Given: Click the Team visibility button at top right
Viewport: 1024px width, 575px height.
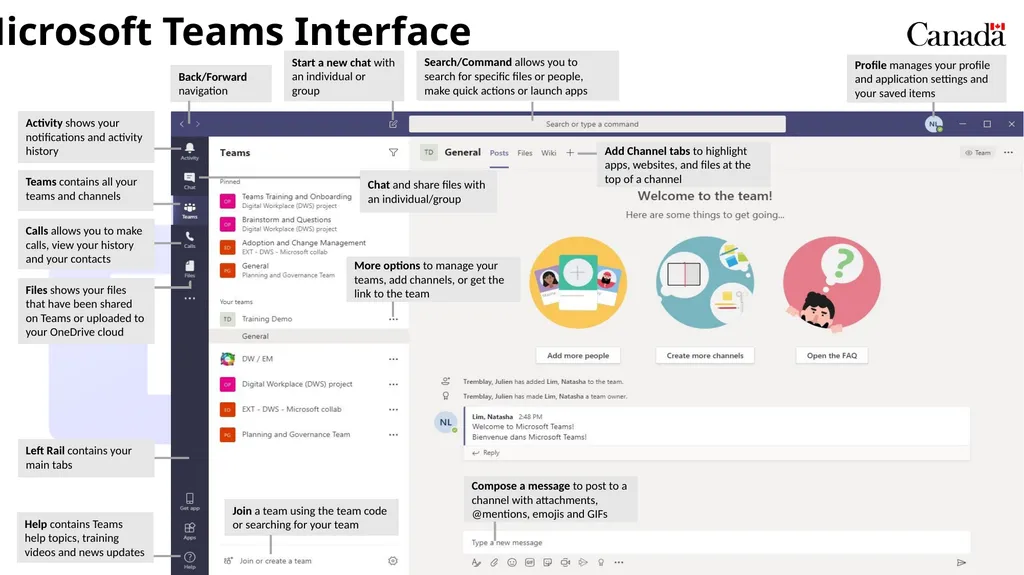Looking at the screenshot, I should point(978,152).
